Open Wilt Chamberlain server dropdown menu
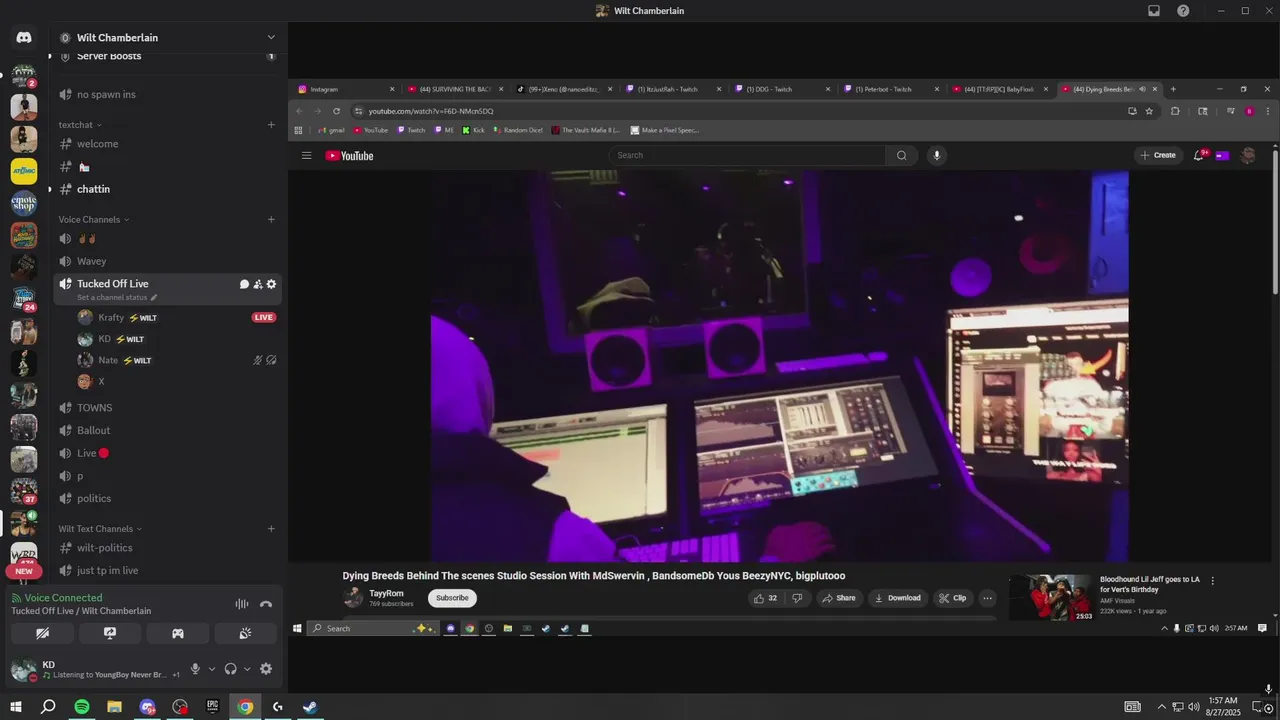The image size is (1280, 720). coord(270,37)
